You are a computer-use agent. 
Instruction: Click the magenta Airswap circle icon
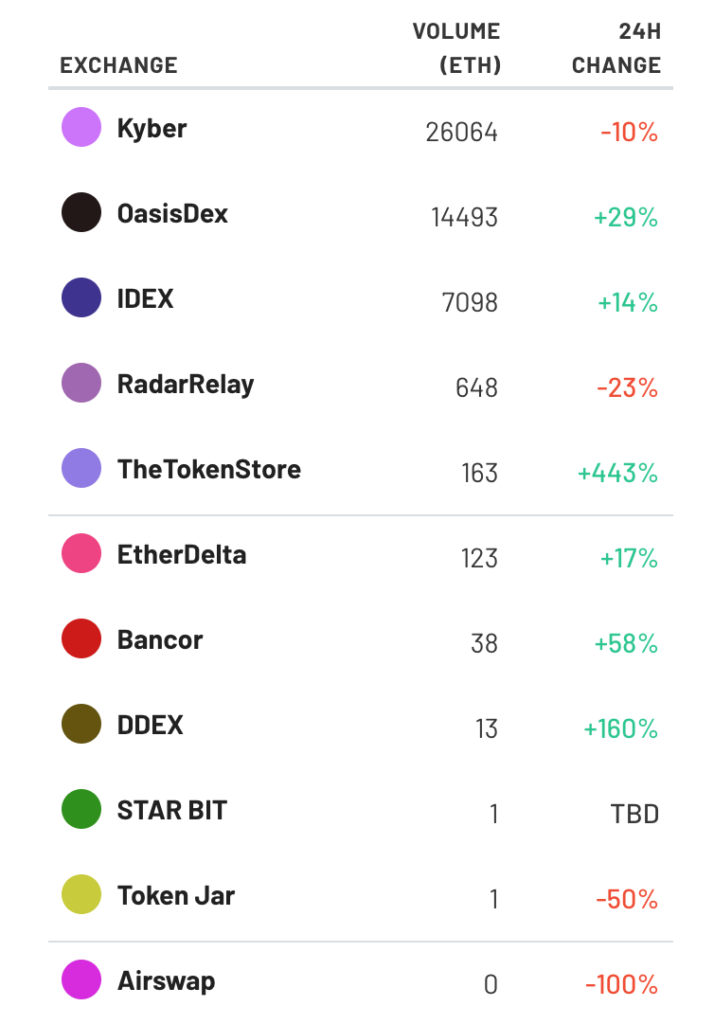click(82, 980)
